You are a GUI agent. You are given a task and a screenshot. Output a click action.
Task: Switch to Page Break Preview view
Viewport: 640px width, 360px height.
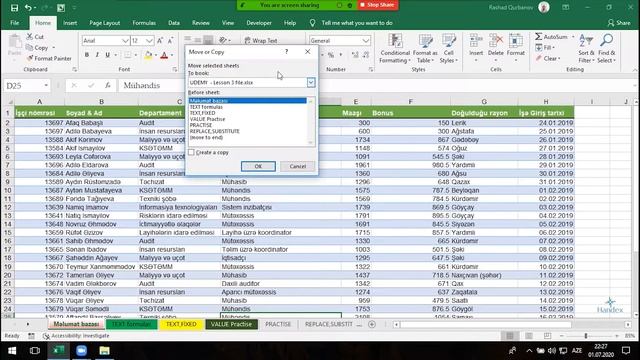(x=547, y=336)
